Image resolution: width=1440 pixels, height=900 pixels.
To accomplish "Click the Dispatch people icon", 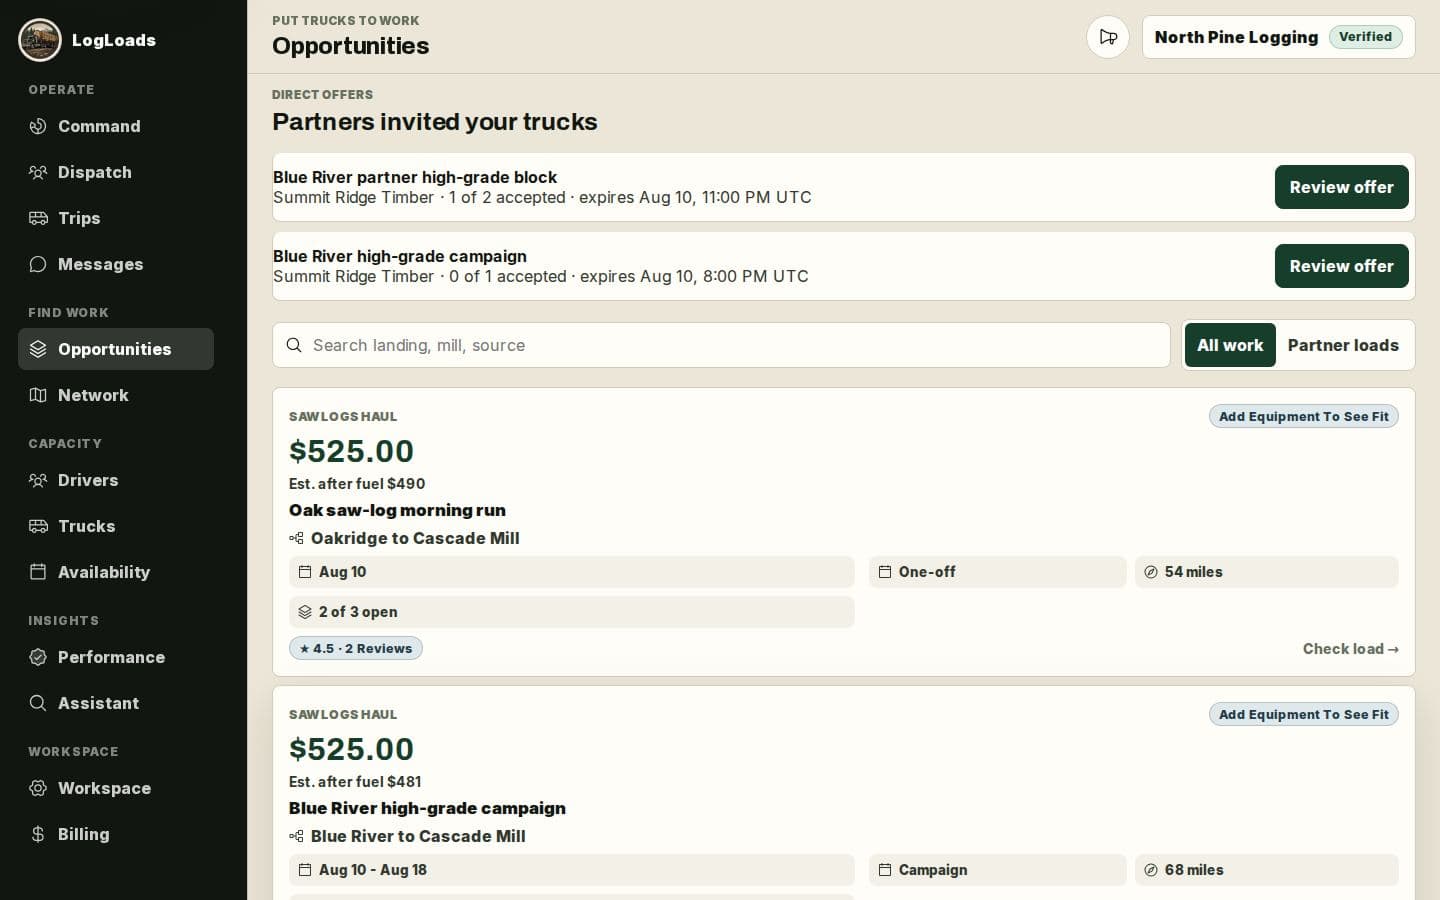I will (x=38, y=172).
